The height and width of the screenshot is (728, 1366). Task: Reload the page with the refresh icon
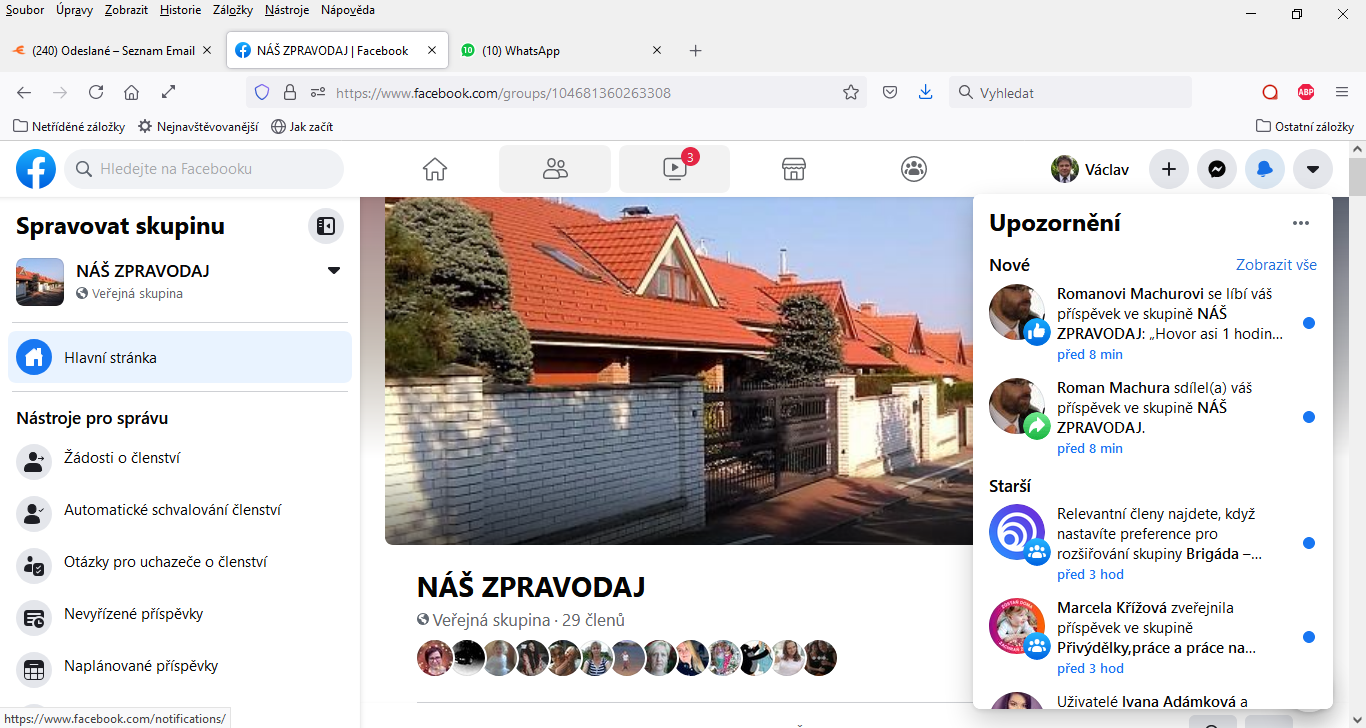pyautogui.click(x=96, y=92)
